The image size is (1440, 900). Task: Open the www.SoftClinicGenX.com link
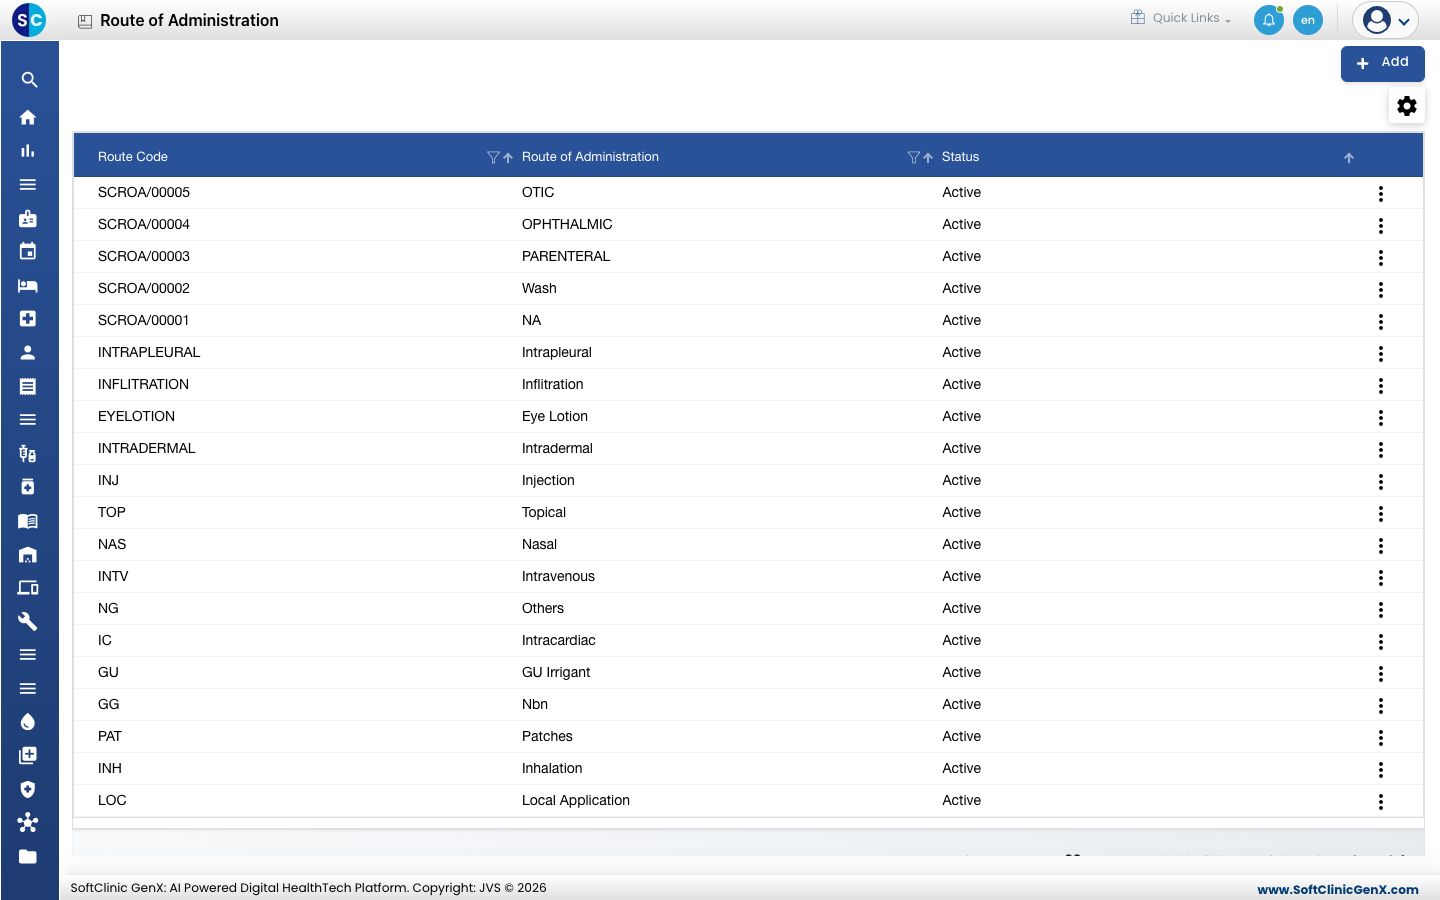[x=1338, y=889]
